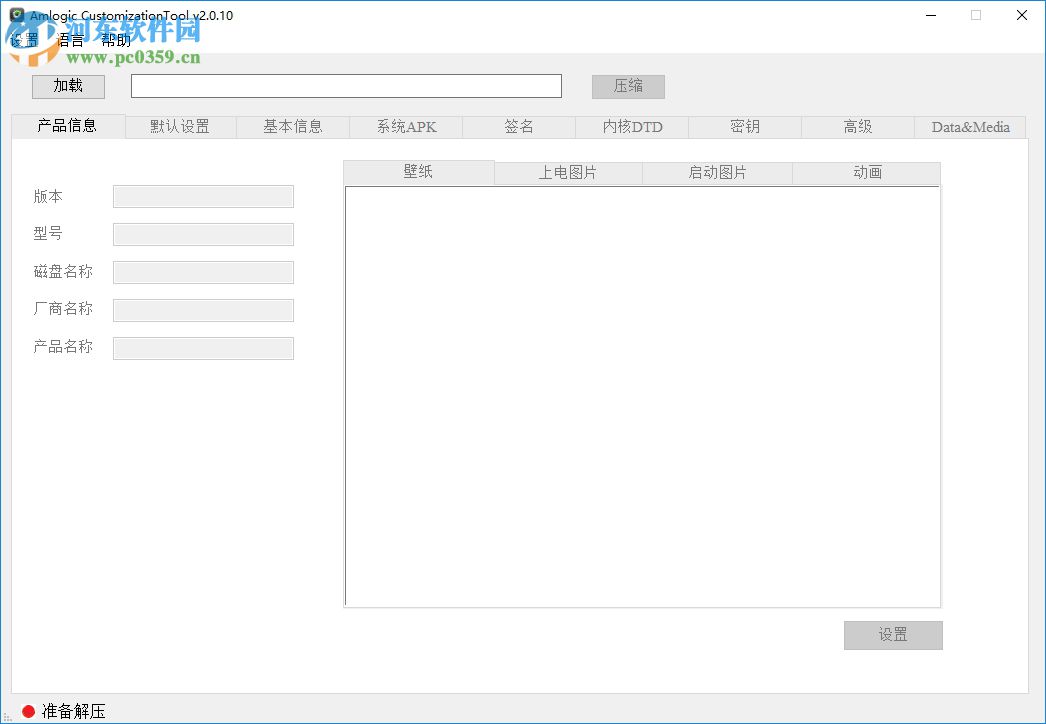Click the red status indicator near 准备解压
1046x724 pixels.
click(x=30, y=711)
